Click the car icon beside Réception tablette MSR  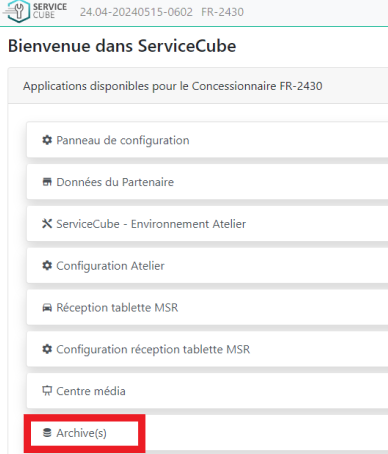point(47,307)
